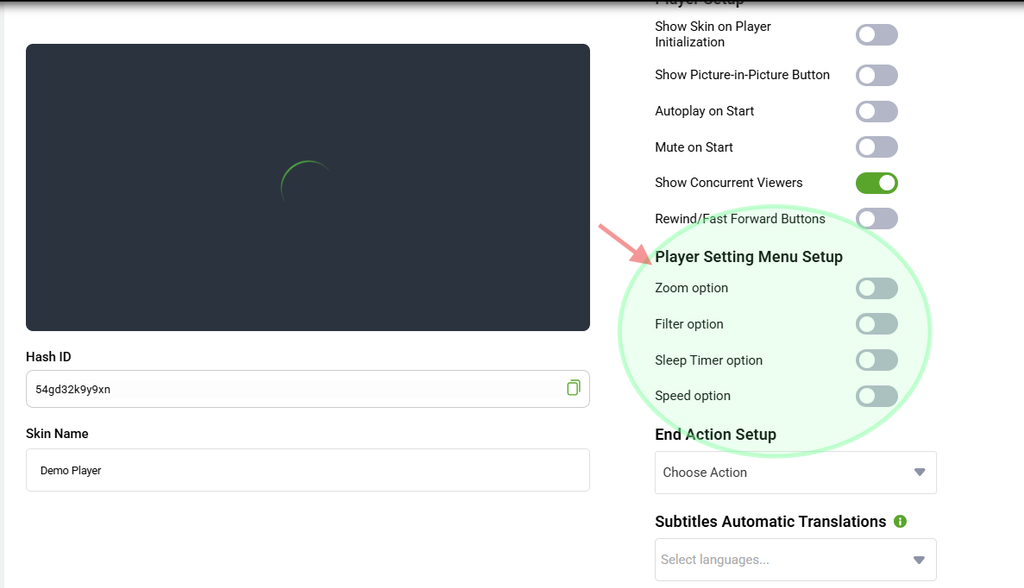Viewport: 1024px width, 588px height.
Task: Select the Player Setting Menu Setup heading
Action: click(748, 257)
